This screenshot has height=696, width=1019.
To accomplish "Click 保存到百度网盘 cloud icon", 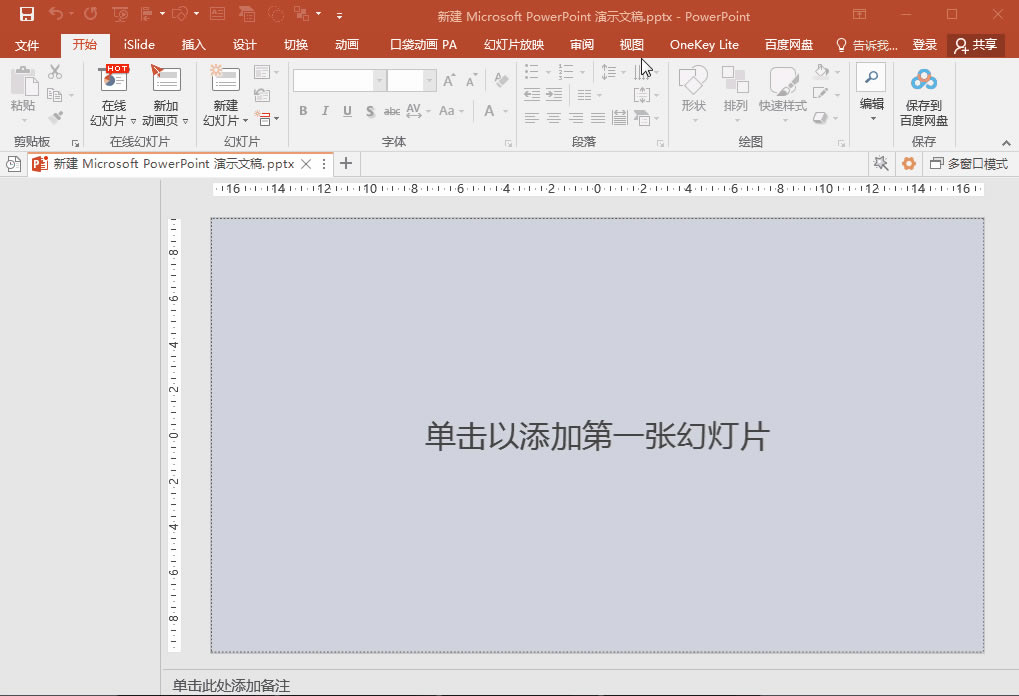I will coord(923,79).
